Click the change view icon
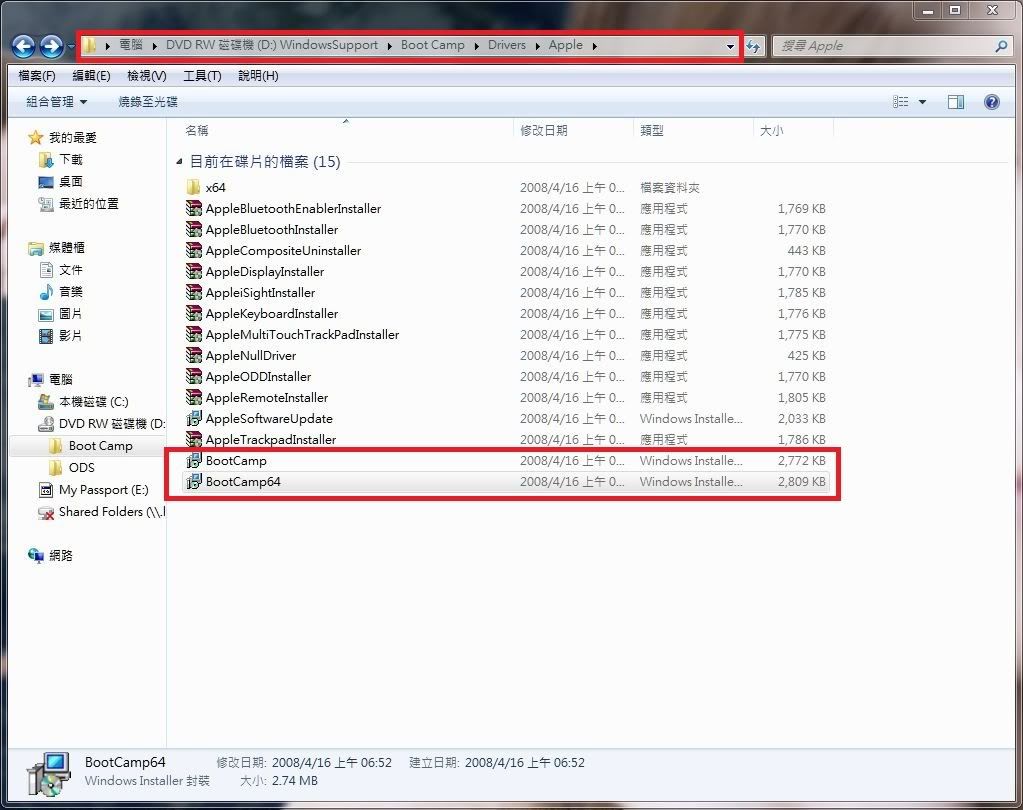 (901, 102)
